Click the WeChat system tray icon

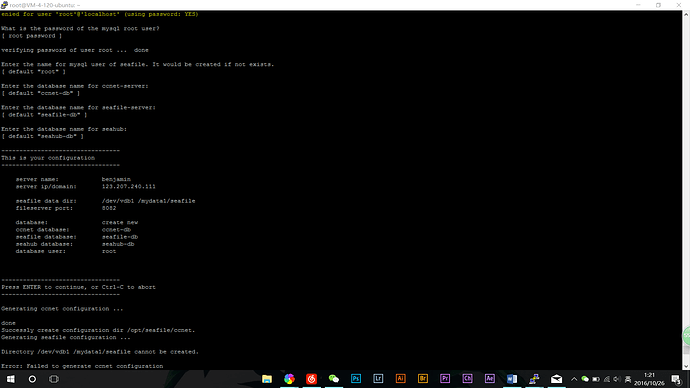point(585,379)
